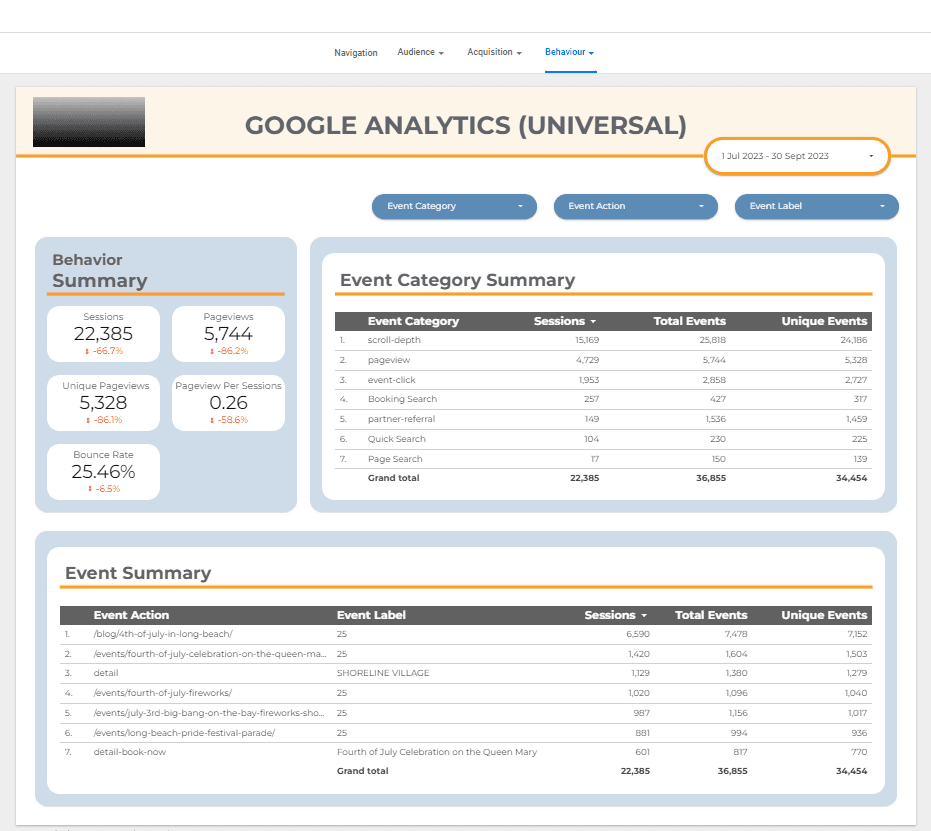Screen dimensions: 931x831
Task: Click scroll-depth total events 25,818
Action: [712, 340]
